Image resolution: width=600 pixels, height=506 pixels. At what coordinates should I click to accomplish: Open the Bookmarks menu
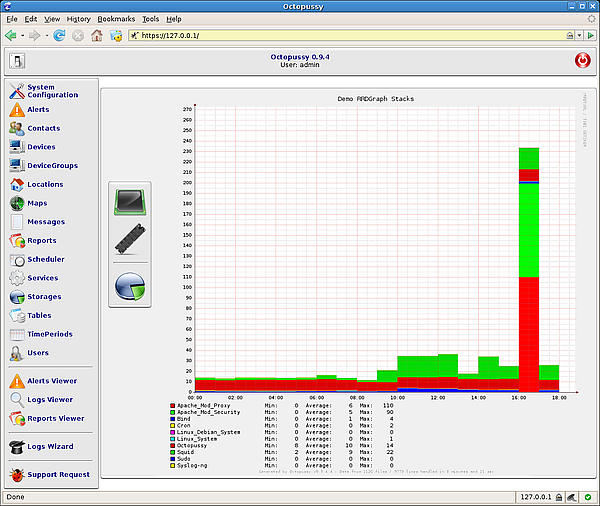point(116,19)
